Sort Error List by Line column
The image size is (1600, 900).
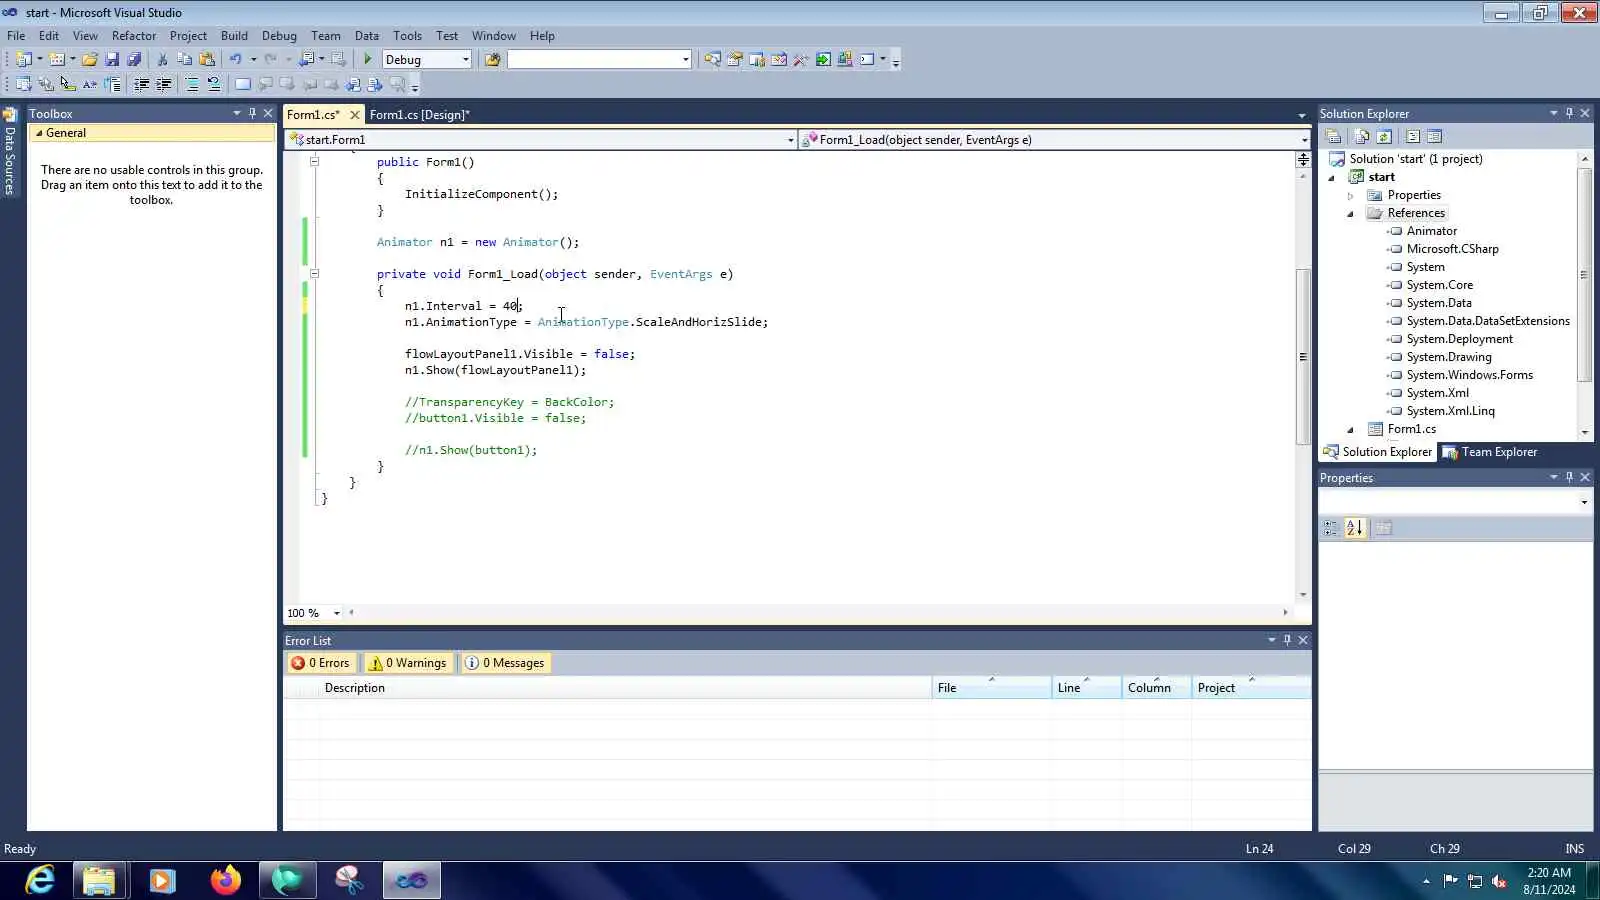[x=1086, y=688]
